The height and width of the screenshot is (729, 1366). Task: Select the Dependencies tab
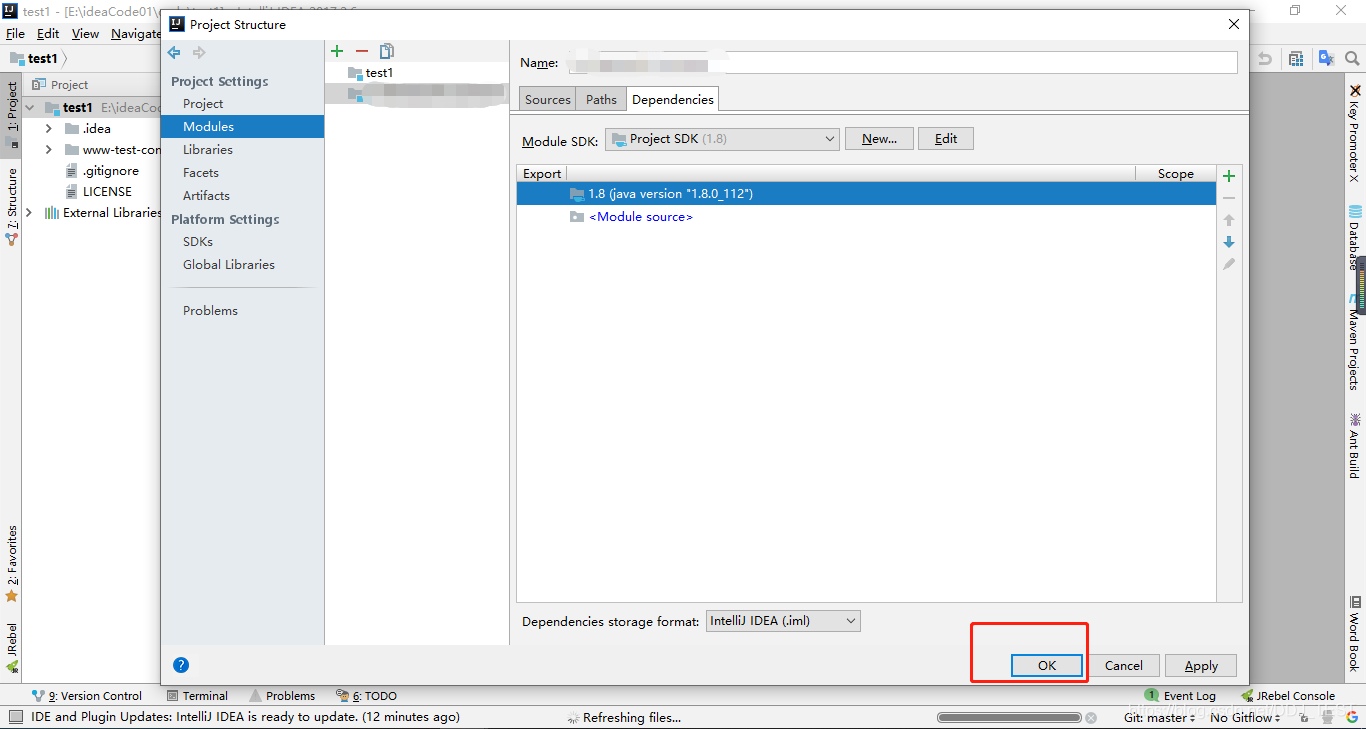[x=673, y=99]
